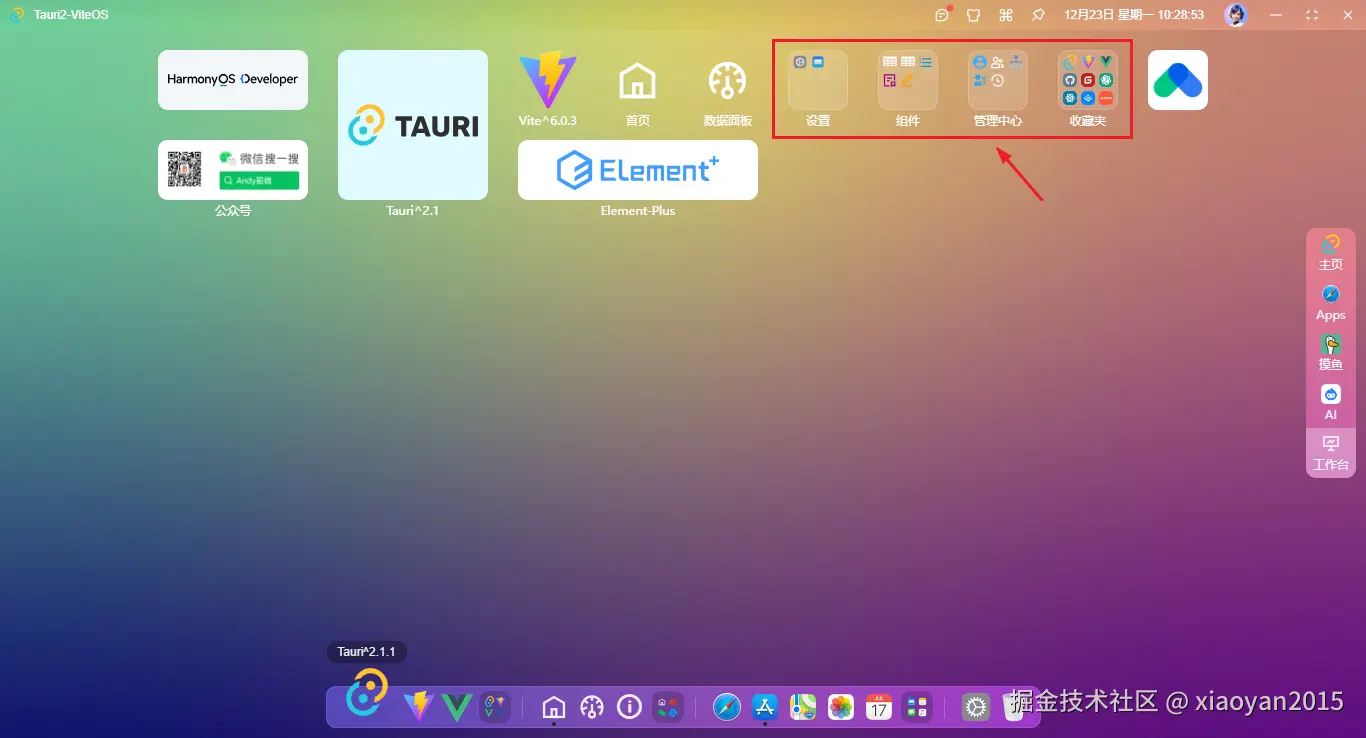
Task: Click the command key icon in top bar
Action: [1006, 15]
